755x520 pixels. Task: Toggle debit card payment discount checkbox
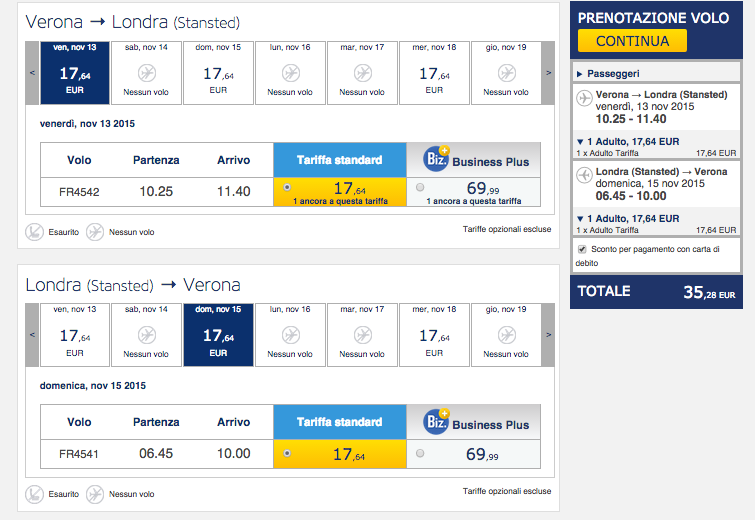point(582,249)
